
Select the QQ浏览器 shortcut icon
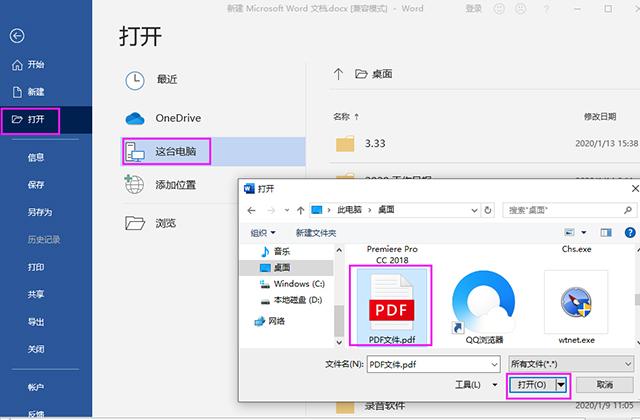pyautogui.click(x=484, y=309)
